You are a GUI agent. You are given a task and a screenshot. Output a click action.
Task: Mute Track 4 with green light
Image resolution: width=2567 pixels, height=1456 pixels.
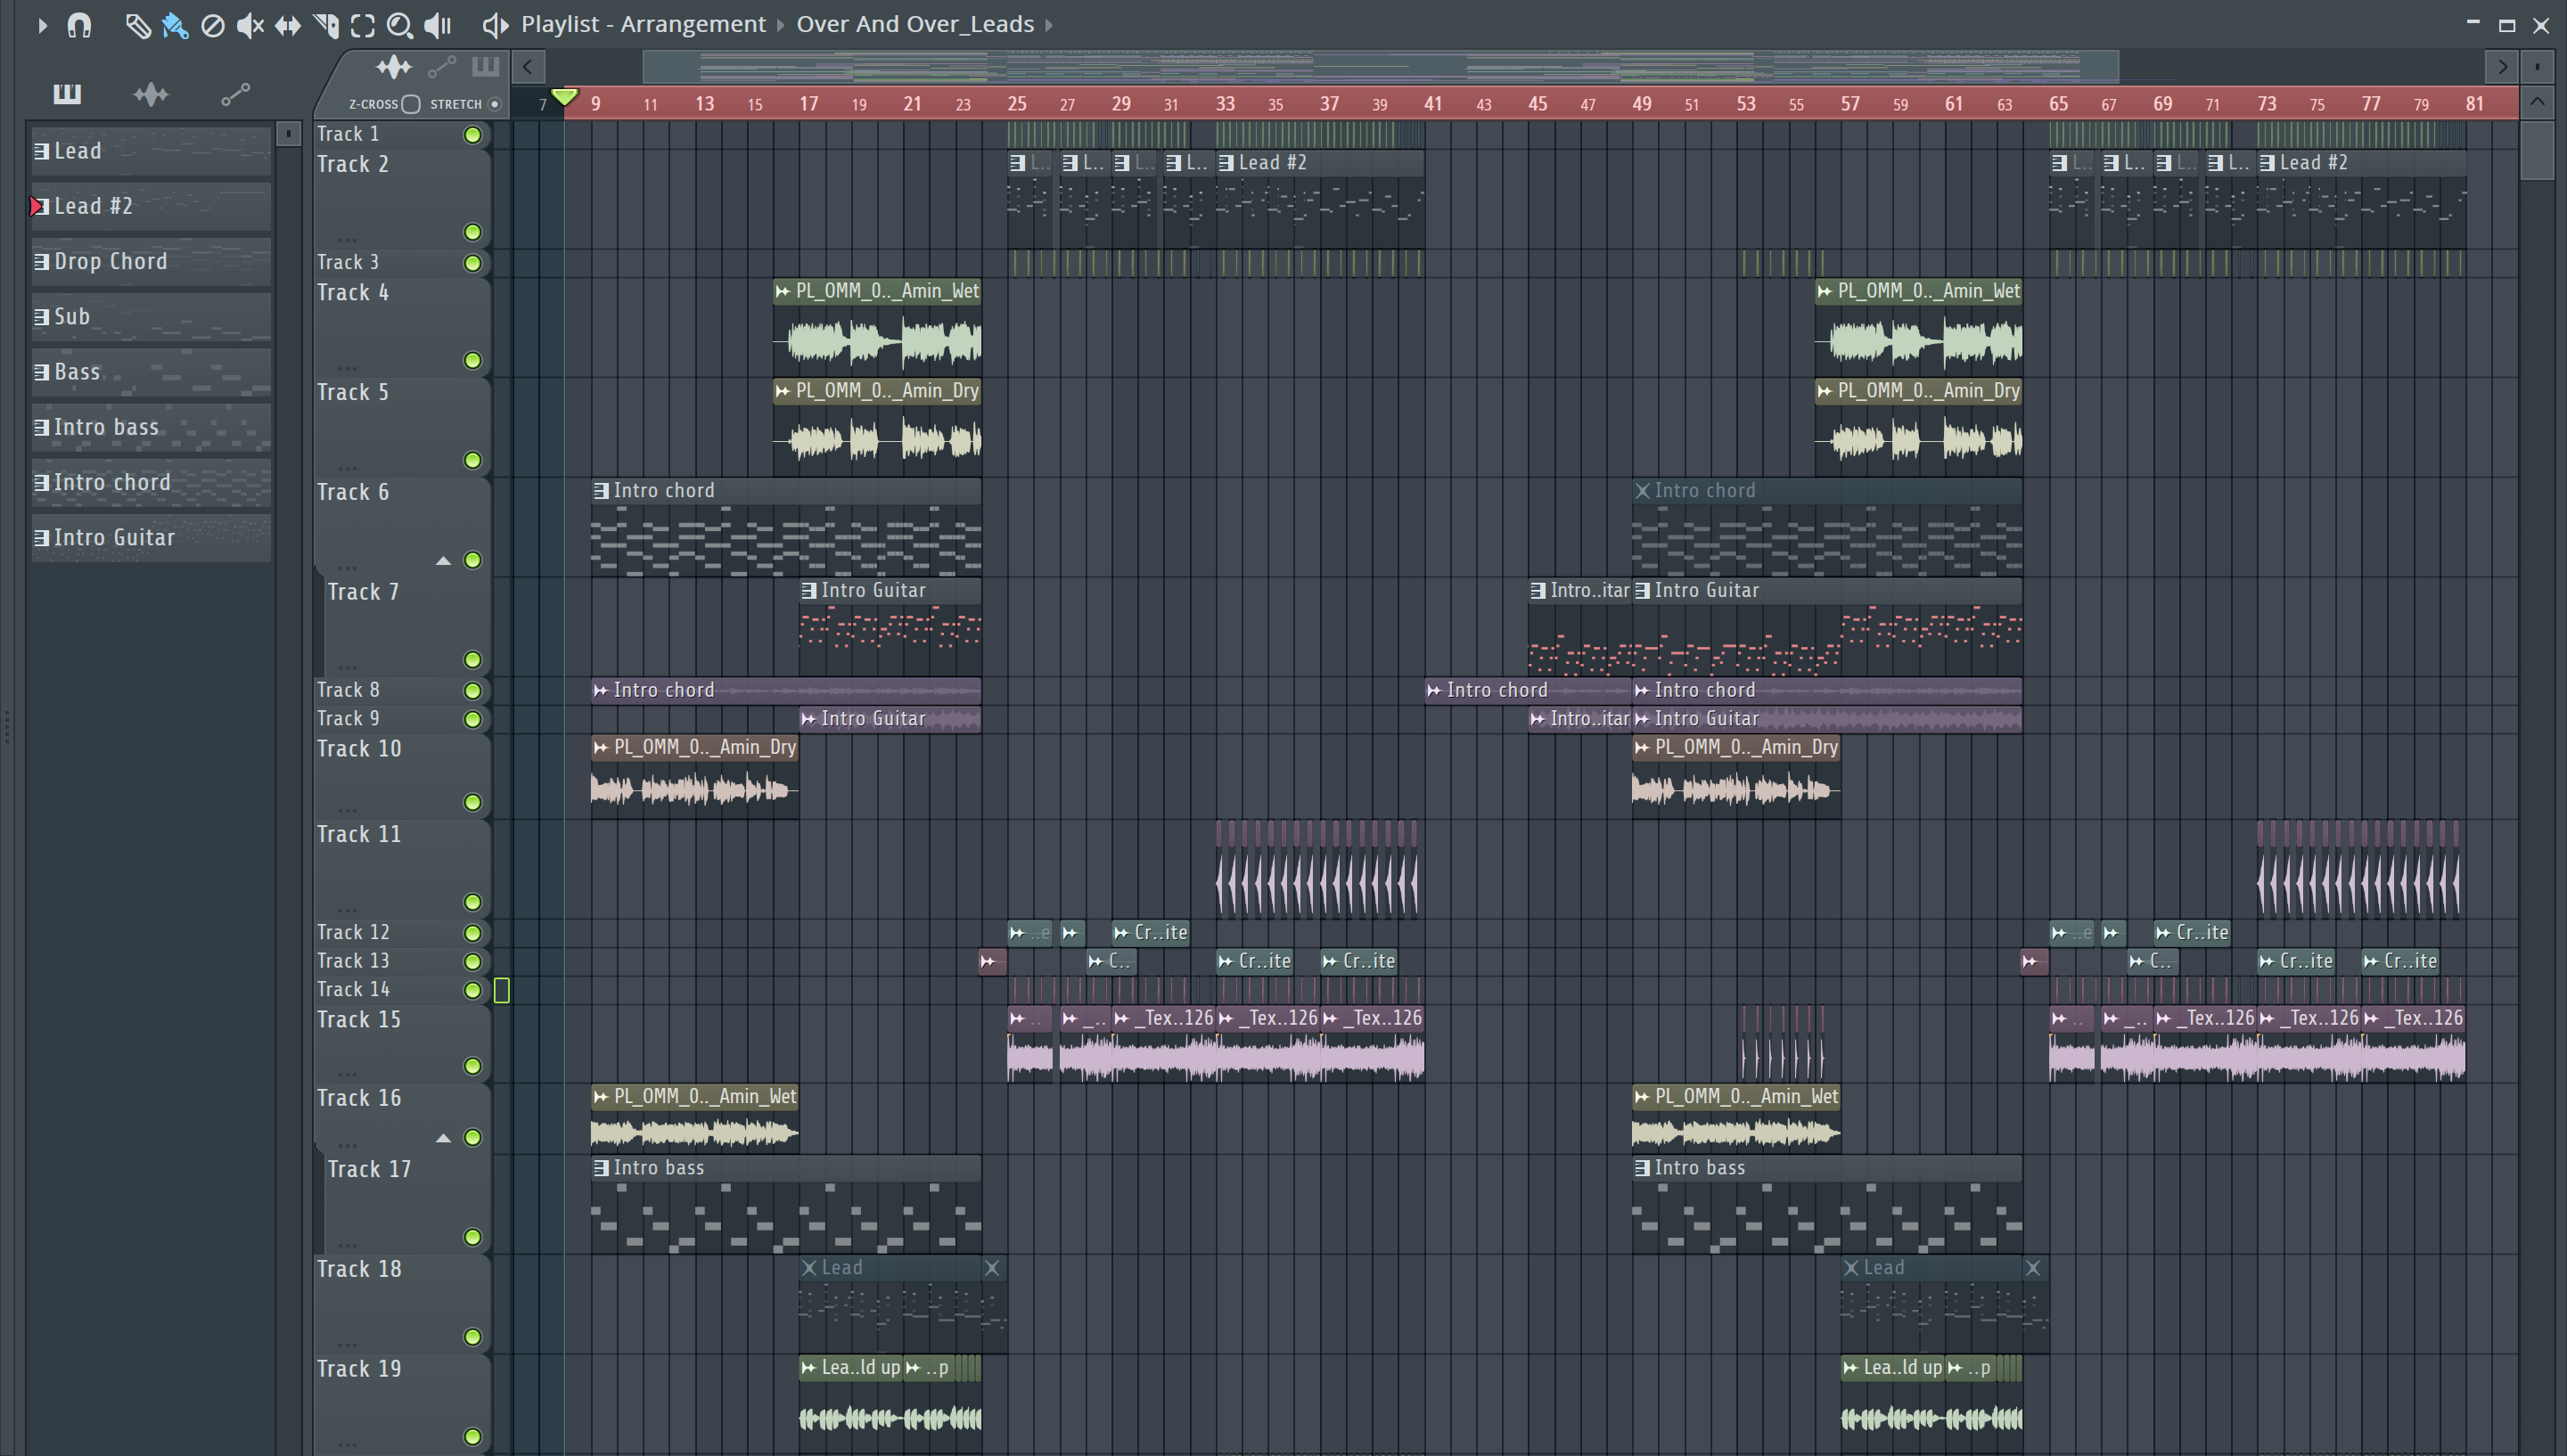[473, 360]
